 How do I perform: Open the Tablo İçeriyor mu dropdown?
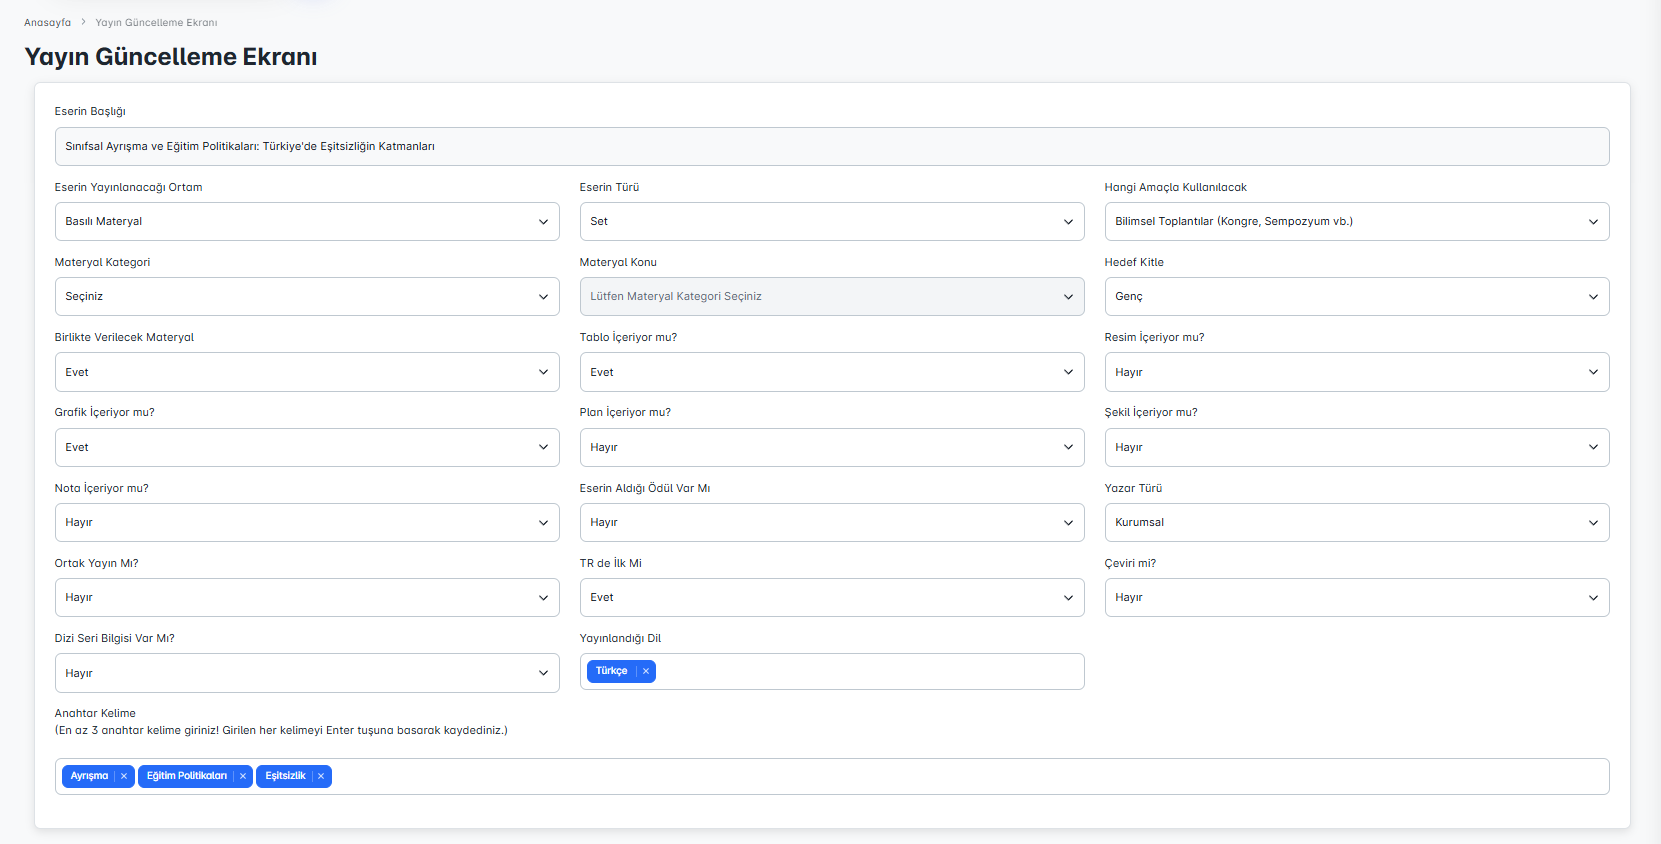pyautogui.click(x=831, y=372)
